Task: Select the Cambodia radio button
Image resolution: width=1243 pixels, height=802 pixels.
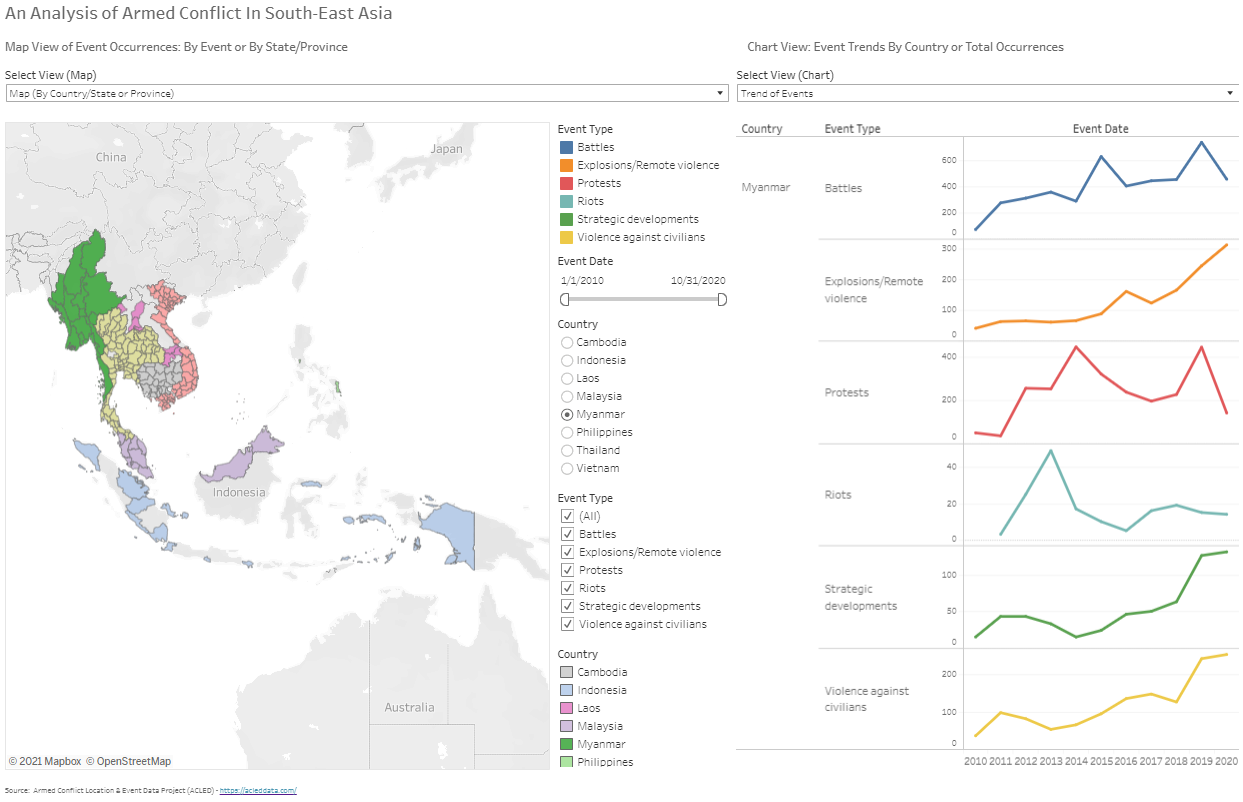Action: 567,343
